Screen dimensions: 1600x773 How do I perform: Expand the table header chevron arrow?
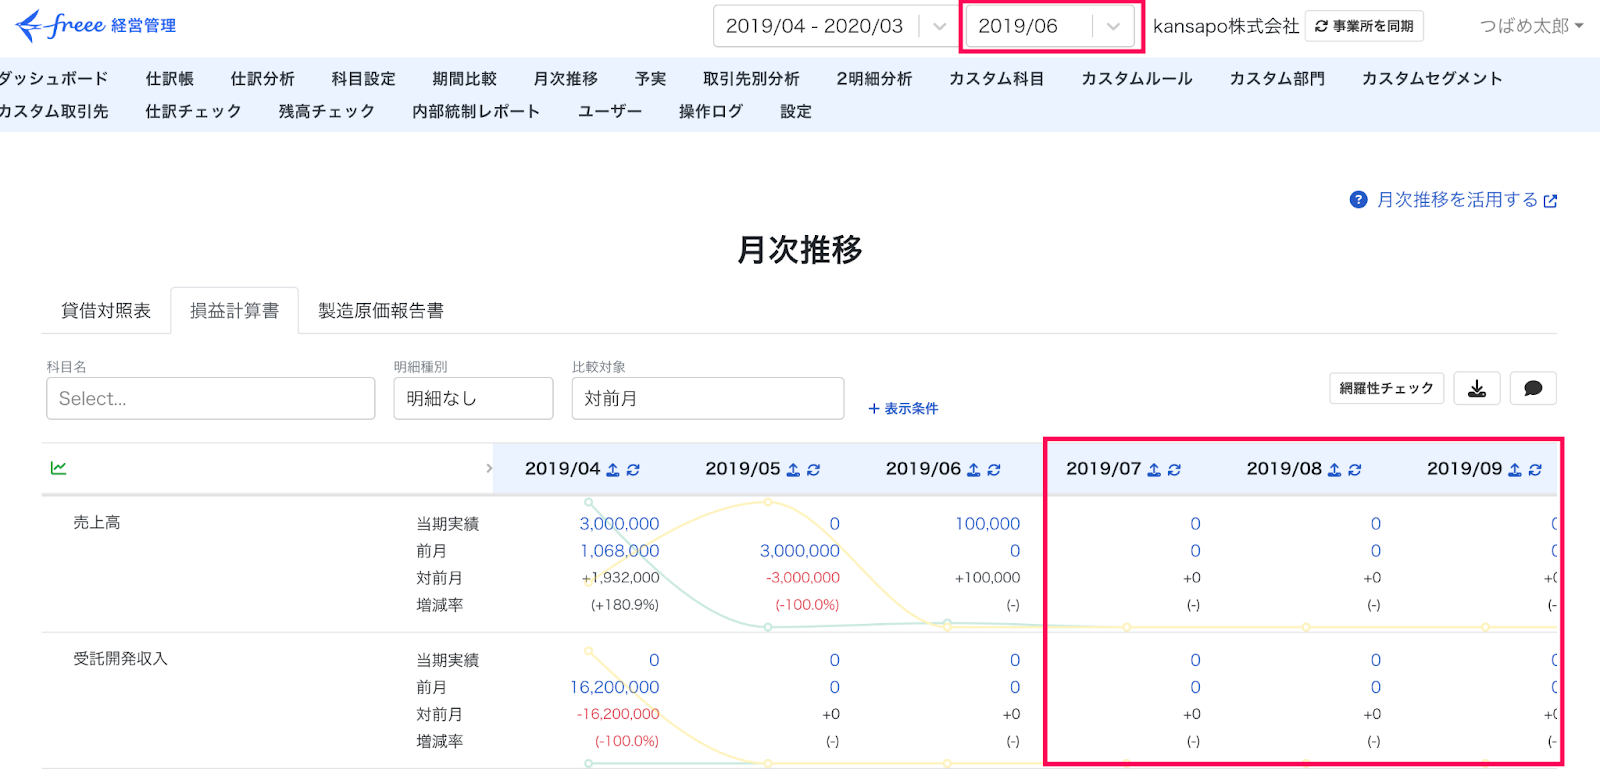pos(489,468)
